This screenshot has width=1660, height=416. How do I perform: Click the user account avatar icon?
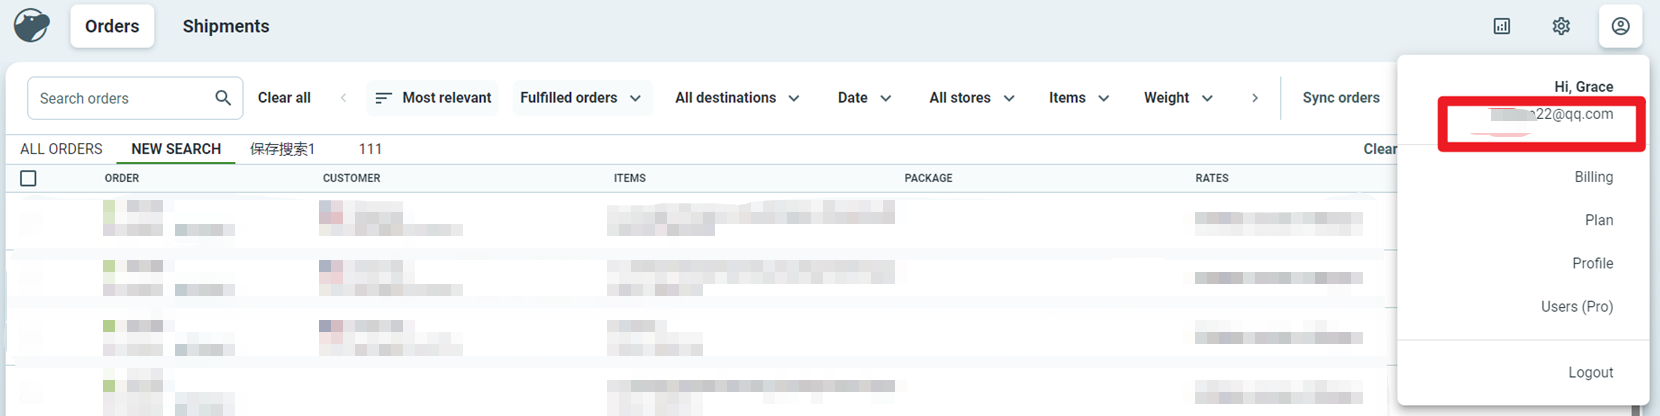[1620, 26]
